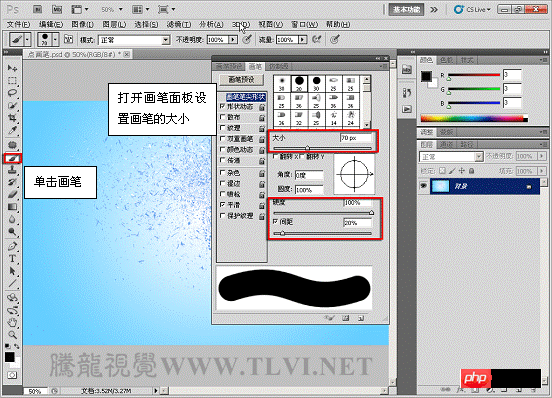Select the Pen tool
The height and width of the screenshot is (398, 552).
(12, 246)
